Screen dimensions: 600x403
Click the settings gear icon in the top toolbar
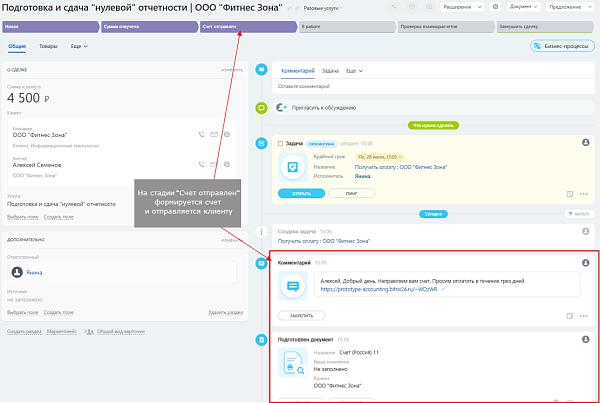point(496,7)
